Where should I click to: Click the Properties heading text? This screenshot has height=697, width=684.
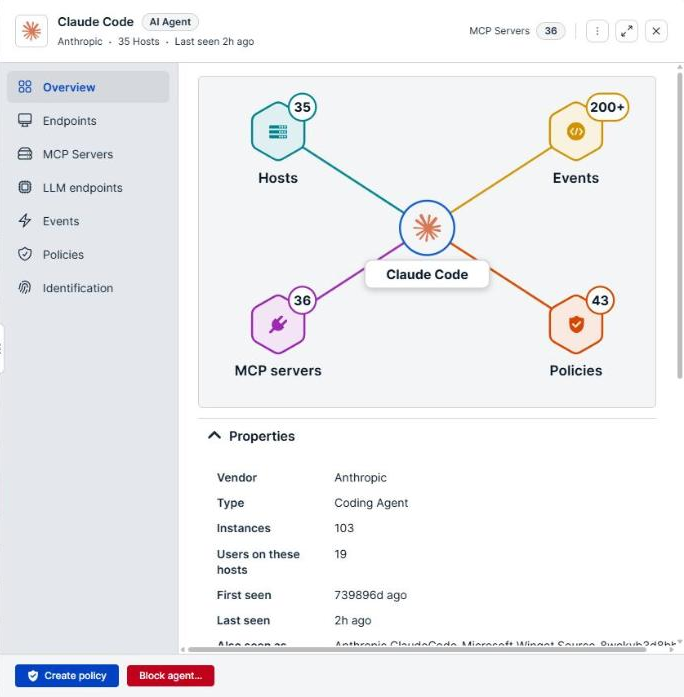point(262,436)
